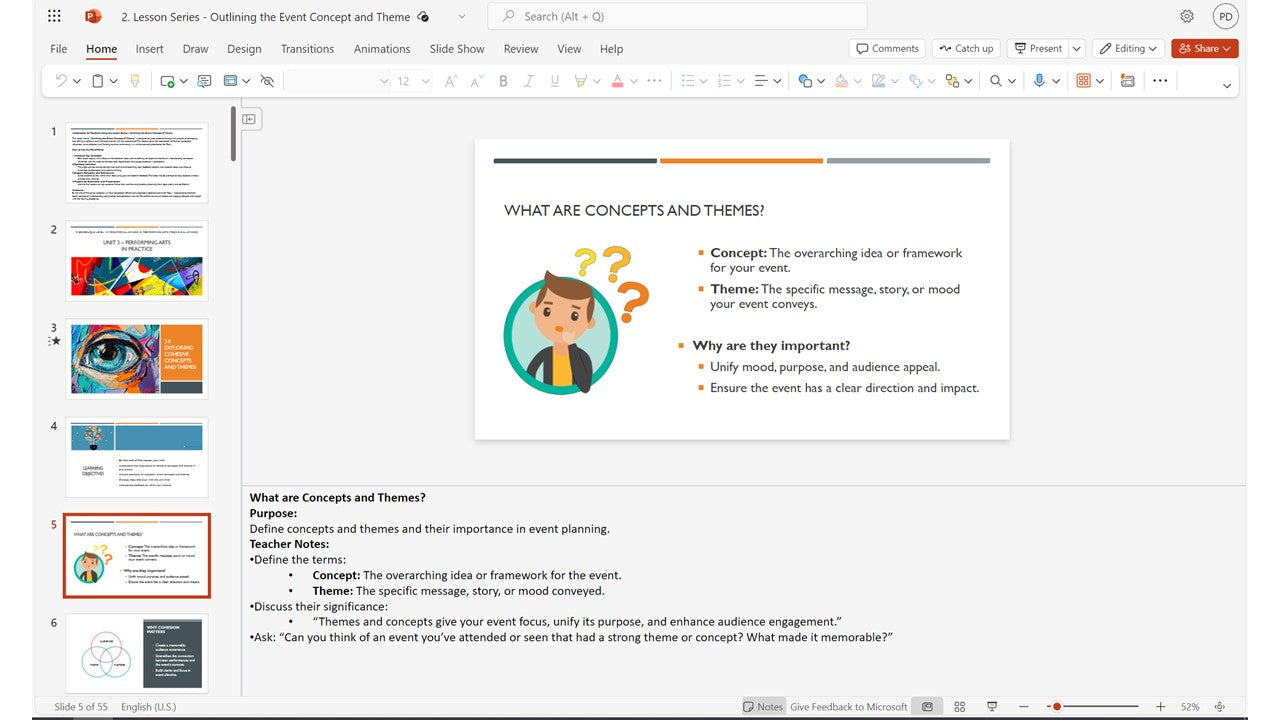The height and width of the screenshot is (720, 1280).
Task: Open the Slide Show tab
Action: (x=457, y=49)
